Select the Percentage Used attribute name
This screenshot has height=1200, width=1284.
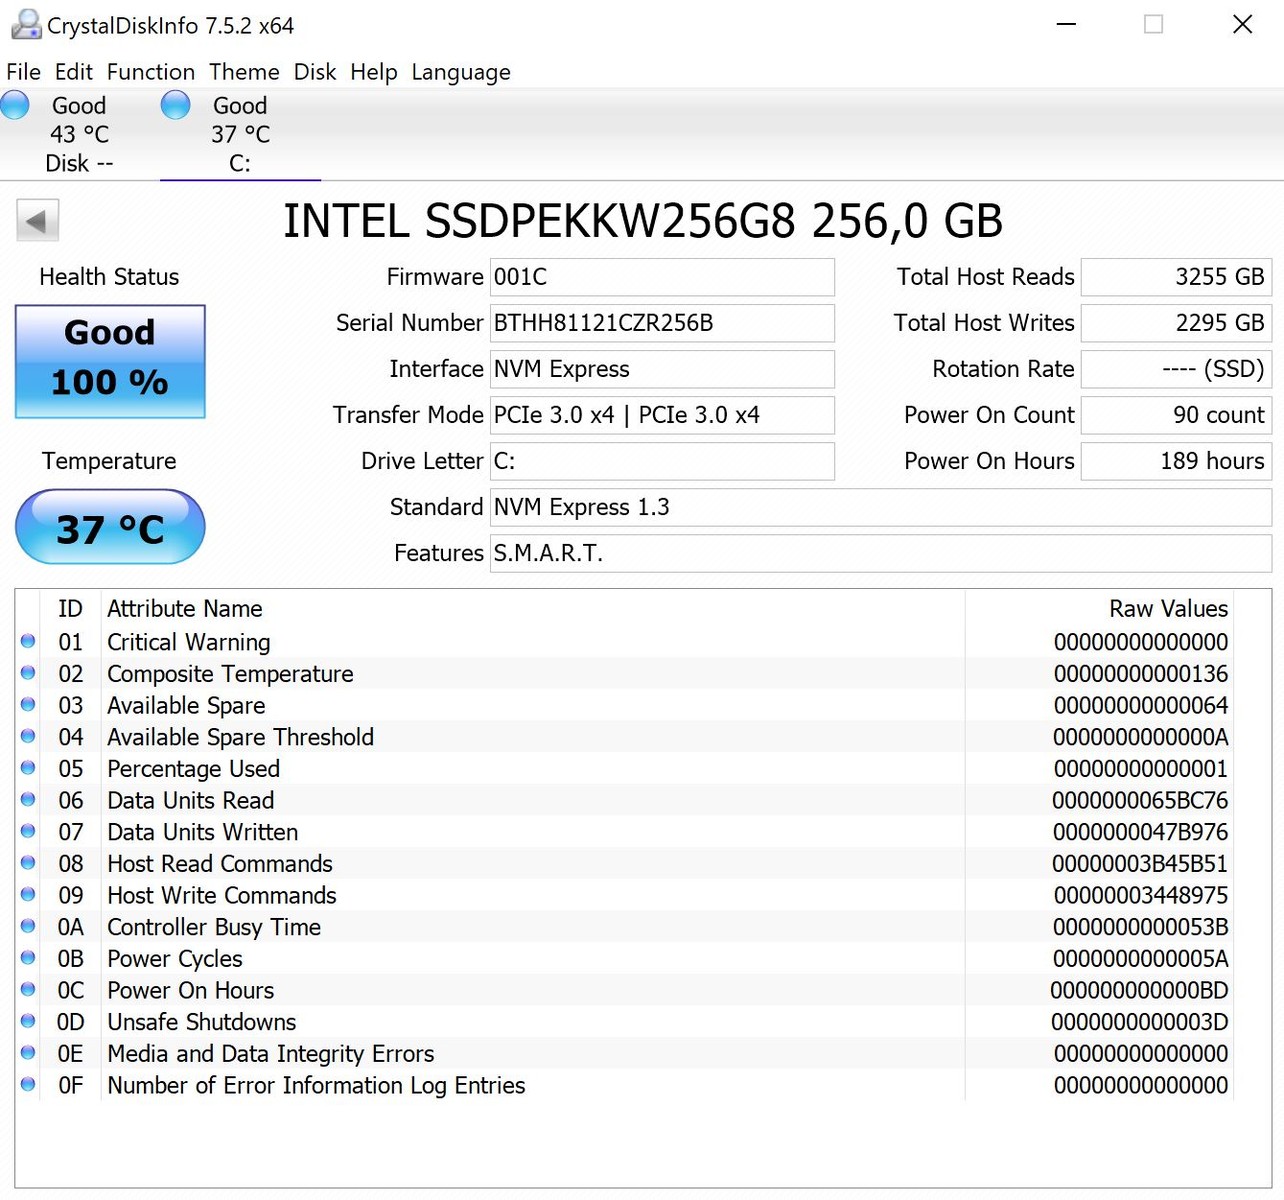coord(193,769)
